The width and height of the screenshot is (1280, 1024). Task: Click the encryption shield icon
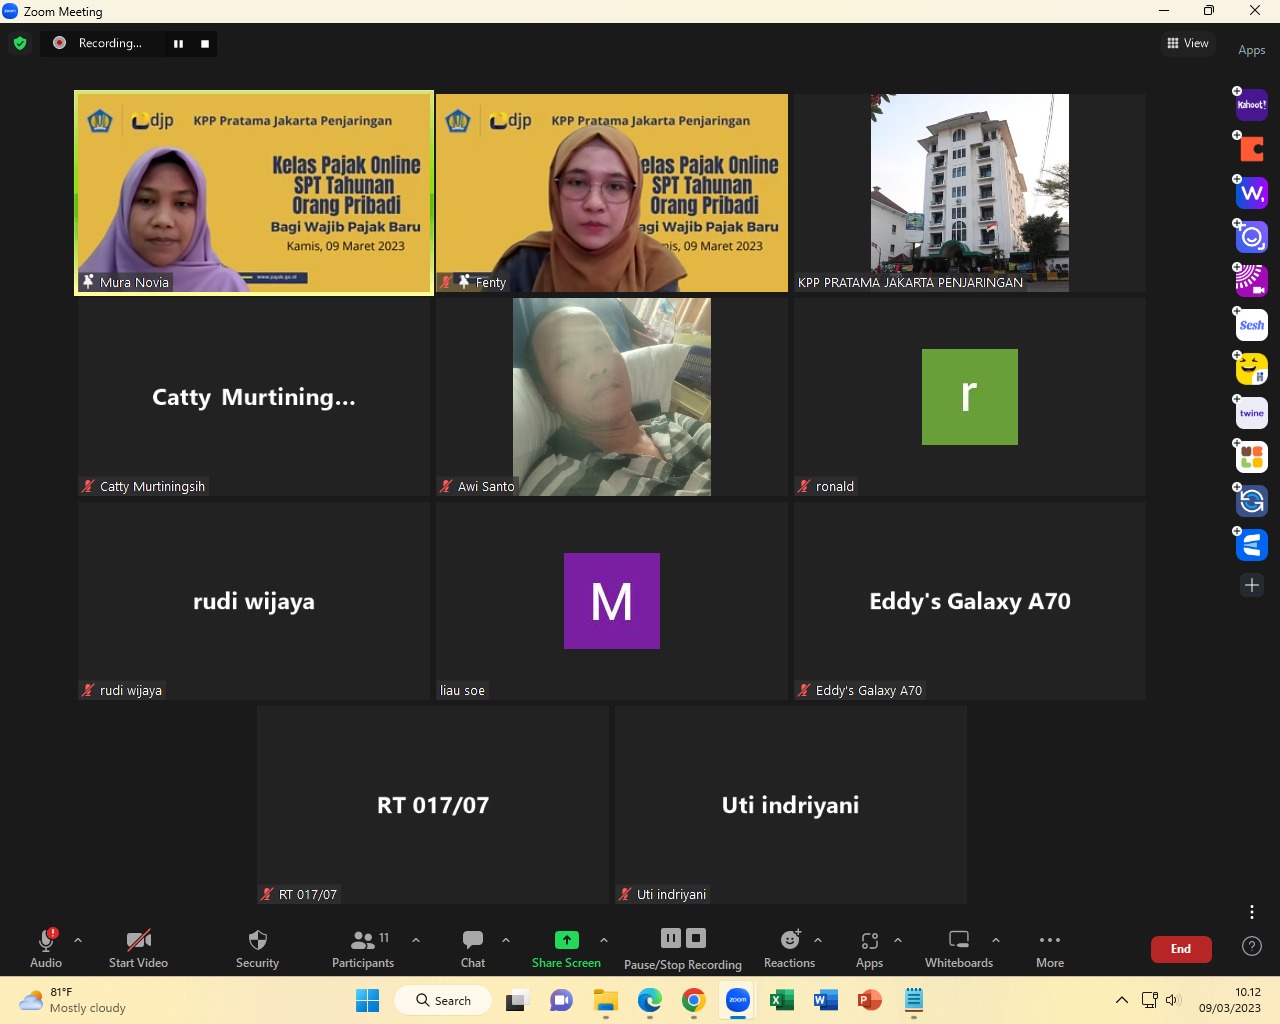coord(20,43)
